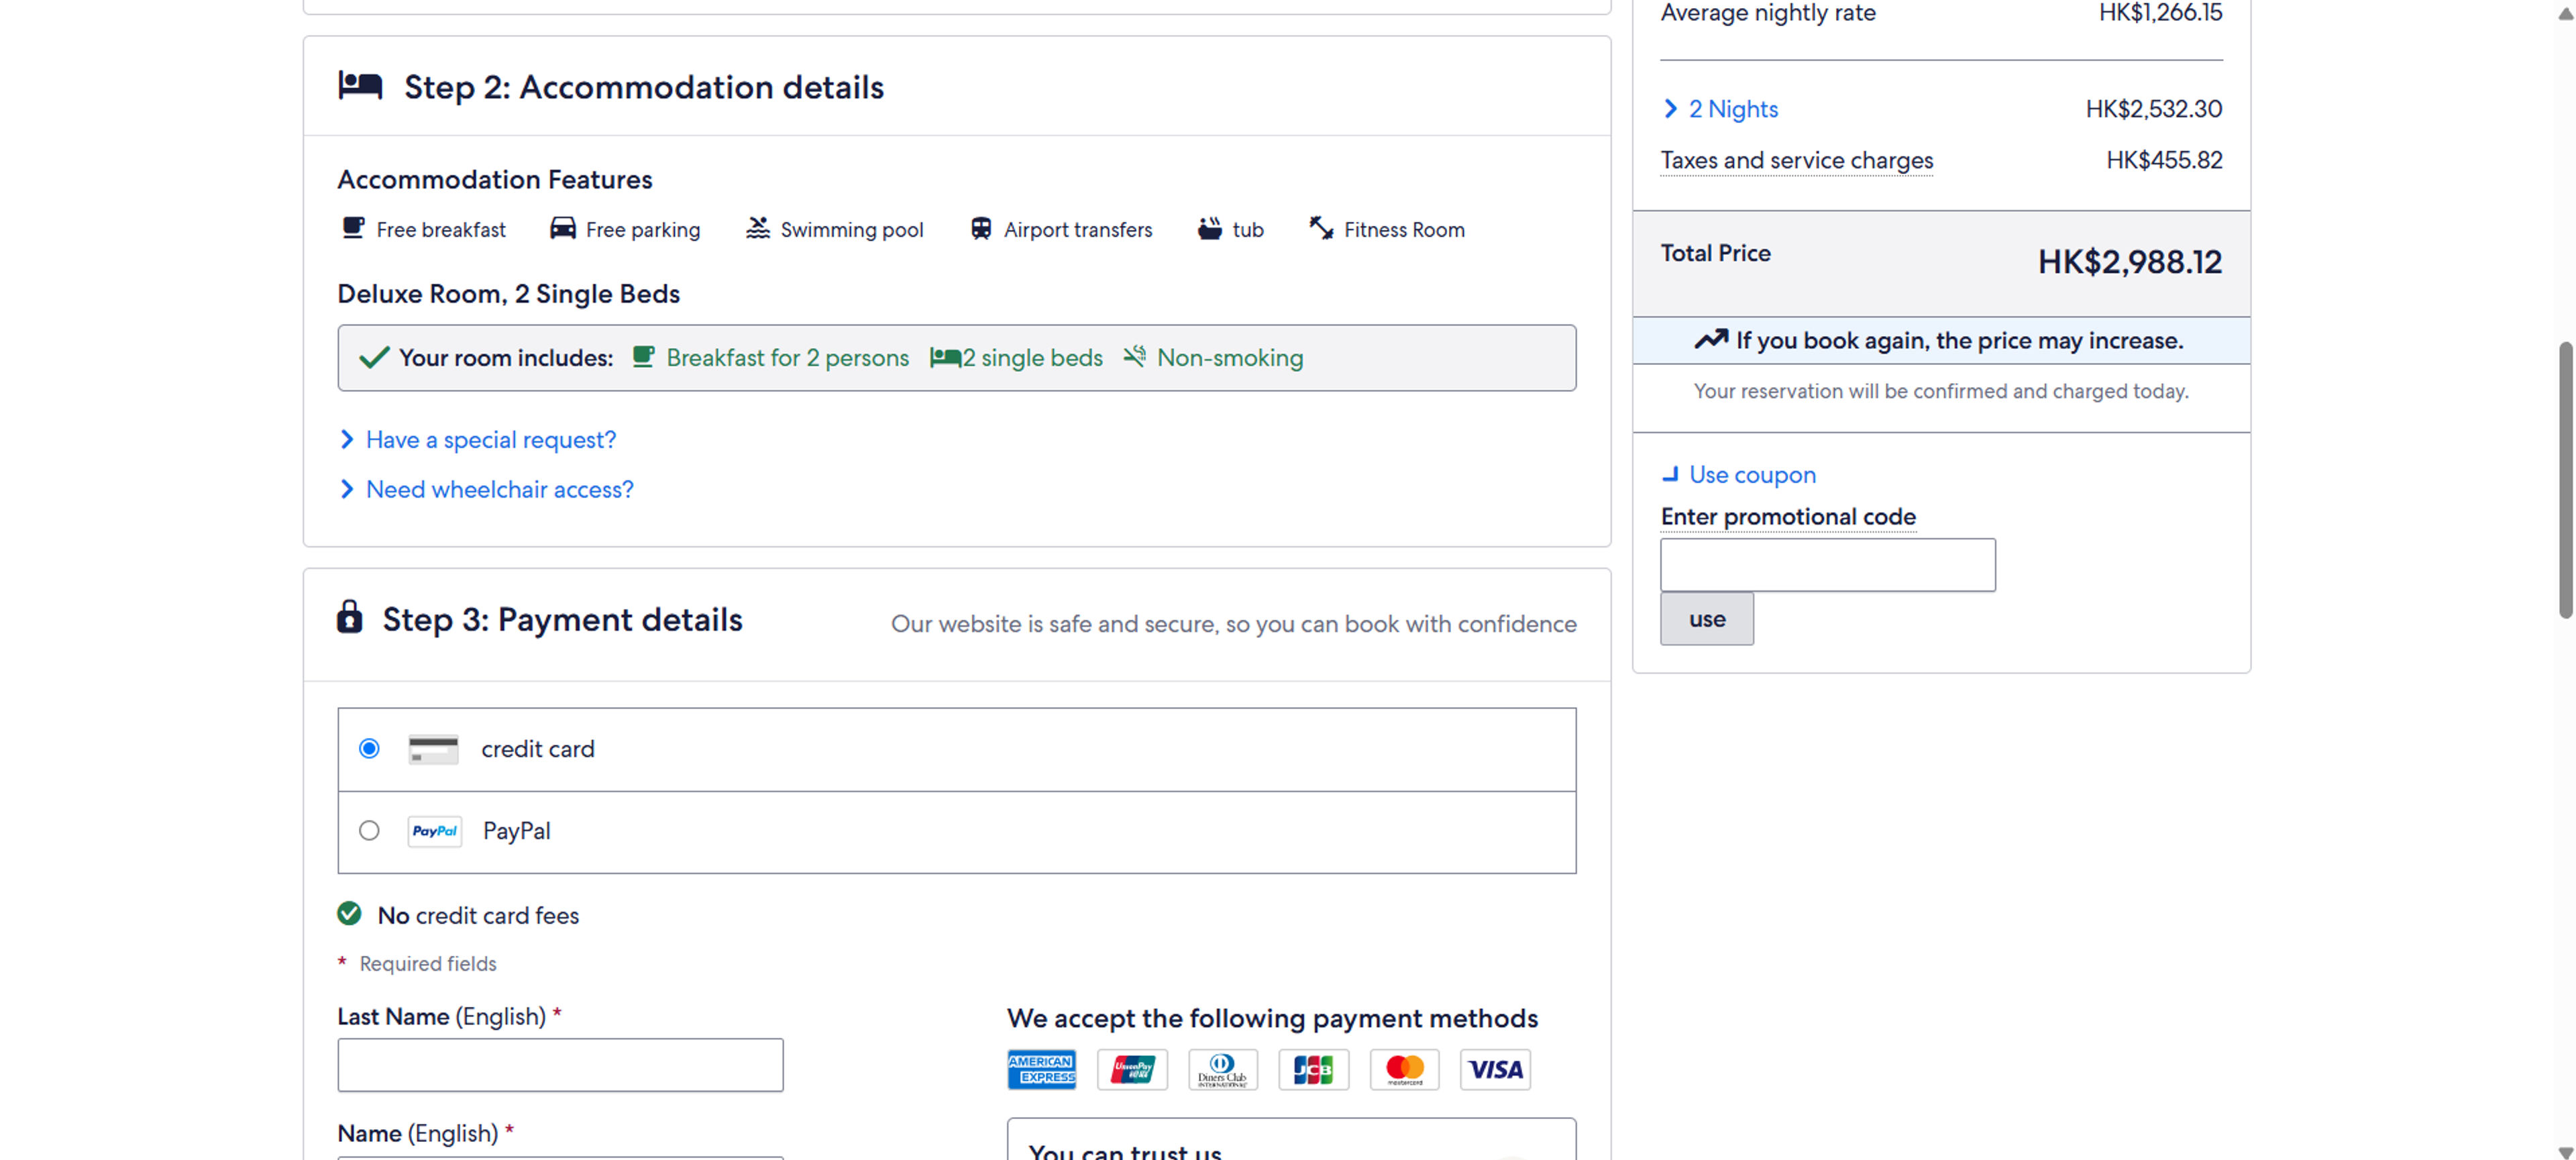Expand 'Need wheelchair access?' section
This screenshot has width=2576, height=1160.
coord(499,489)
